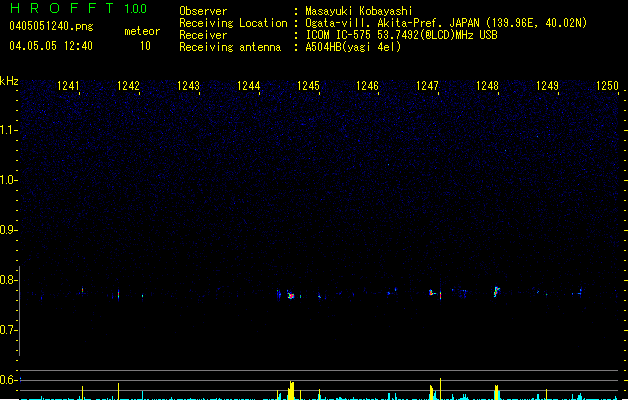Click the 1249 time axis marker
This screenshot has height=400, width=629.
click(x=548, y=86)
